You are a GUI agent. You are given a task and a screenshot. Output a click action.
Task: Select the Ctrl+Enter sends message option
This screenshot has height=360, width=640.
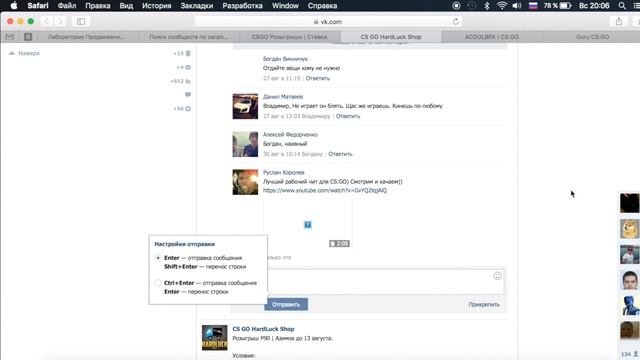coord(158,283)
